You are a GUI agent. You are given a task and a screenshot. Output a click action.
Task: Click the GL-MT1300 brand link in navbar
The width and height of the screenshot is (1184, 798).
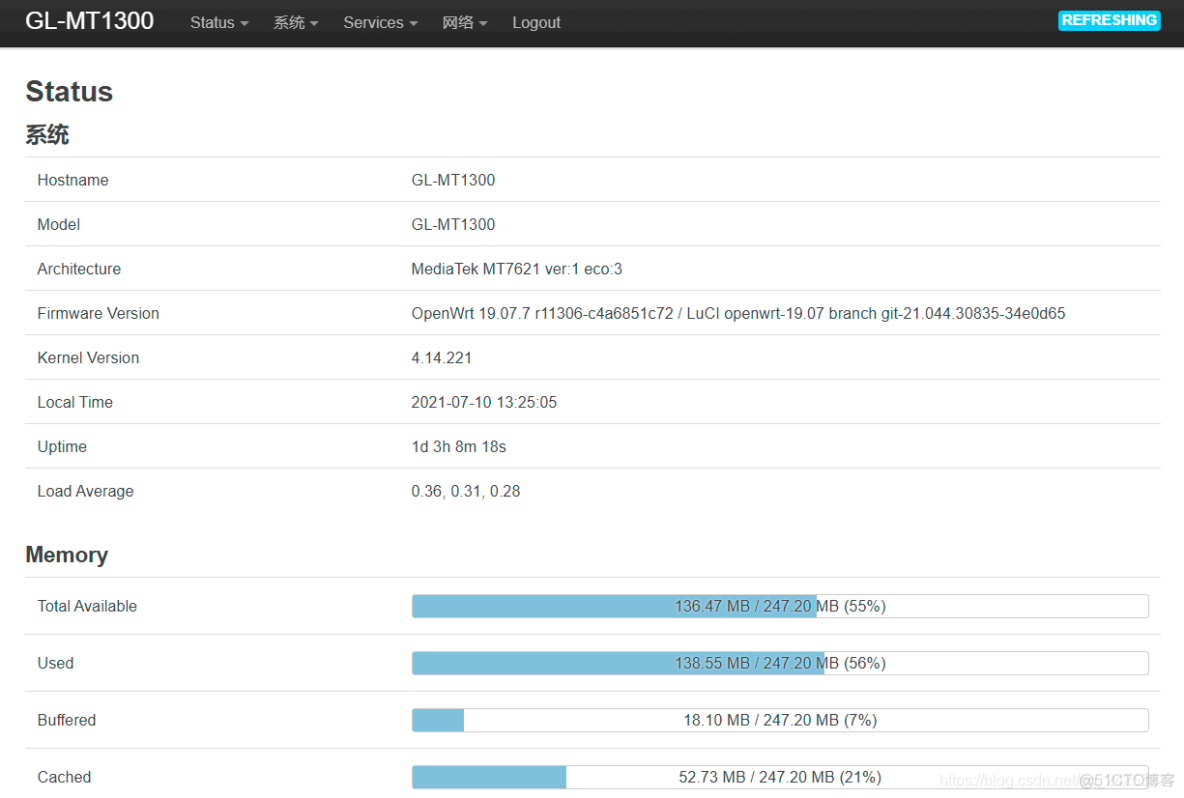pos(89,22)
